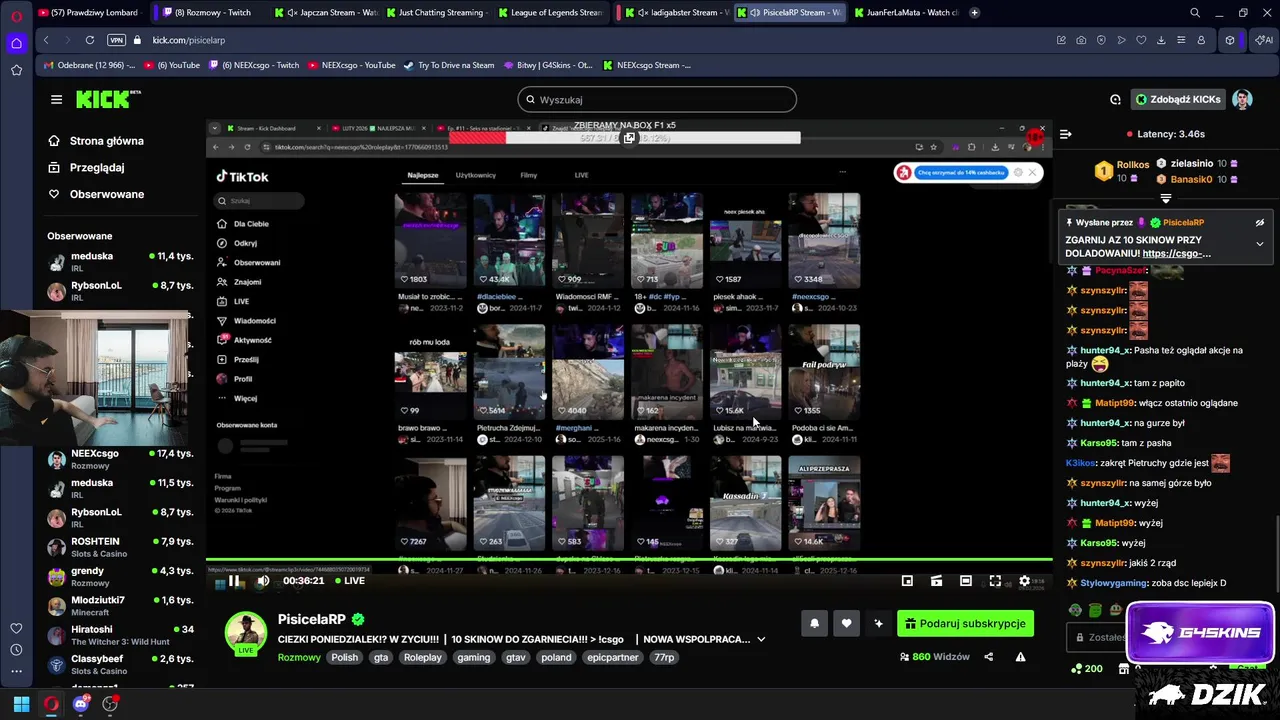Switch to Rozmowy - Twitch tab
The image size is (1280, 720).
point(210,12)
